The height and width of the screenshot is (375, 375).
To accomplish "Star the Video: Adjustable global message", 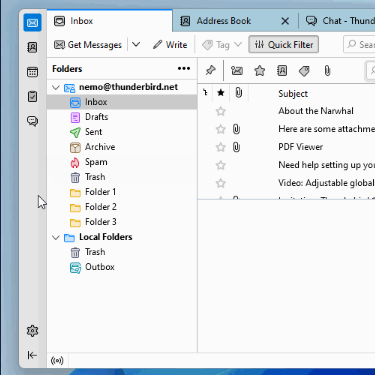I will pos(221,183).
